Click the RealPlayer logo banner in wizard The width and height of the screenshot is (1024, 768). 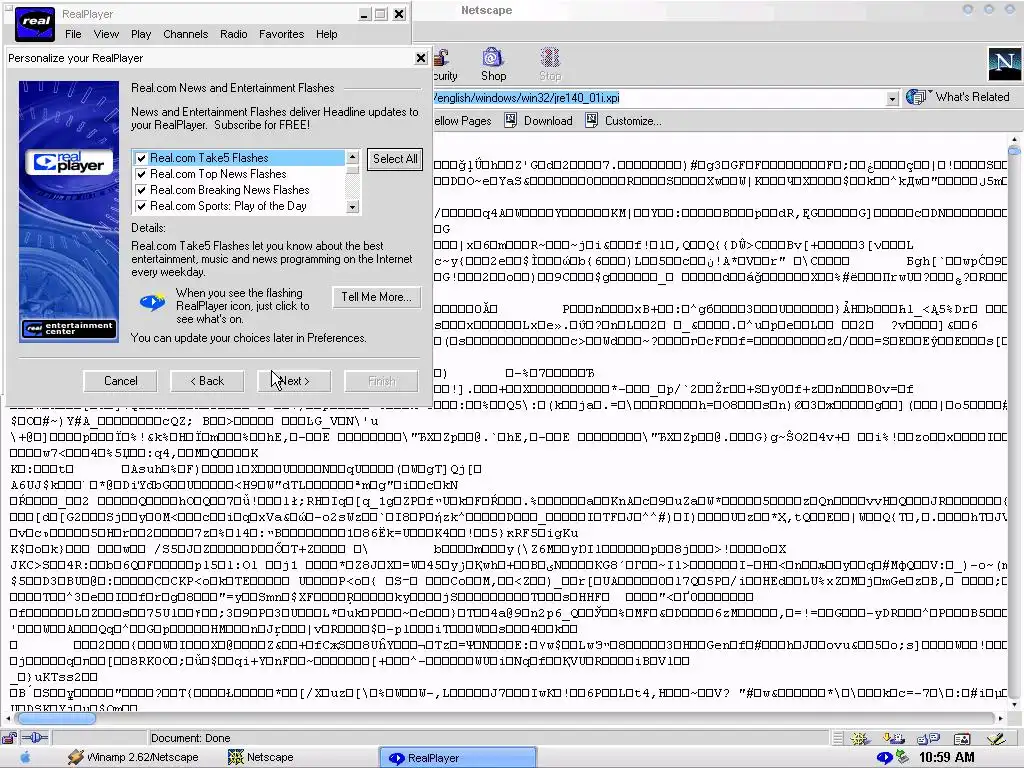click(x=69, y=162)
